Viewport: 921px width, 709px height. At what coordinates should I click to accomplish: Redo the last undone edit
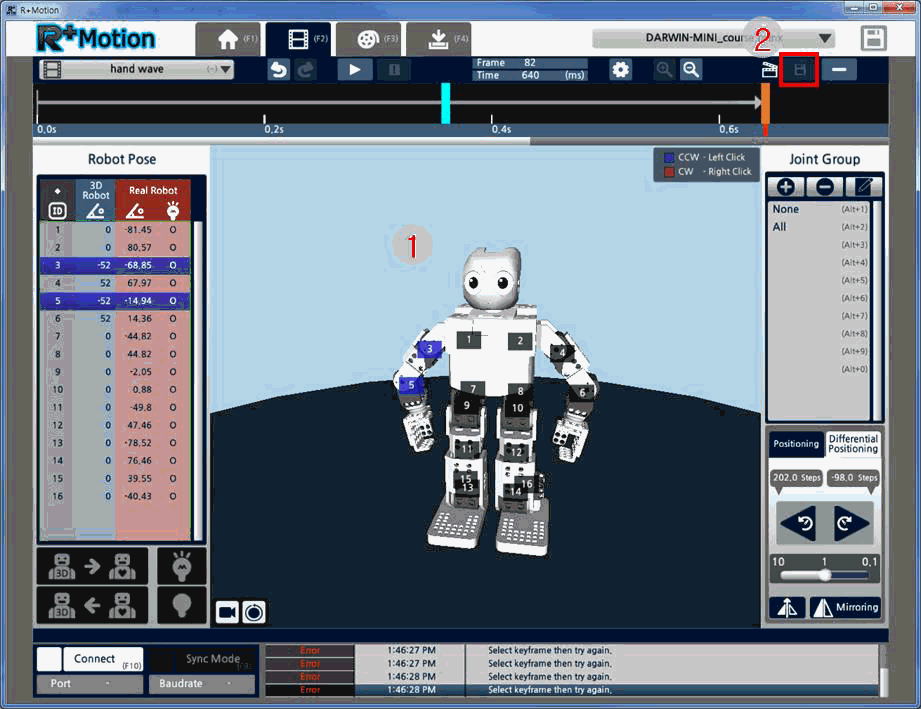pos(305,70)
